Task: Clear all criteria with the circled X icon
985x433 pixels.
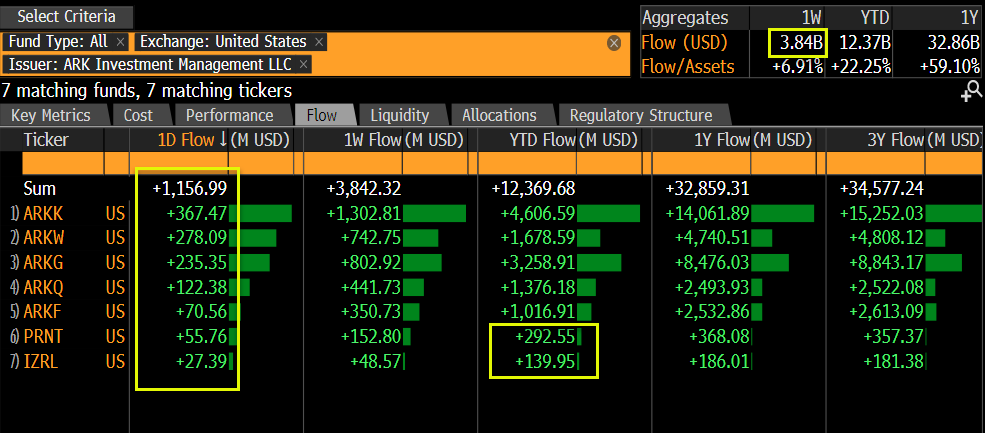Action: point(614,43)
